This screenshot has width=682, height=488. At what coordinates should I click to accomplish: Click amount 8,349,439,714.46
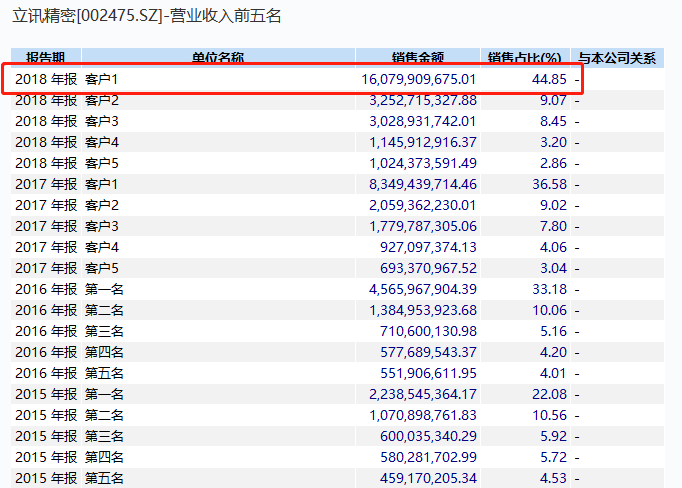tap(423, 184)
